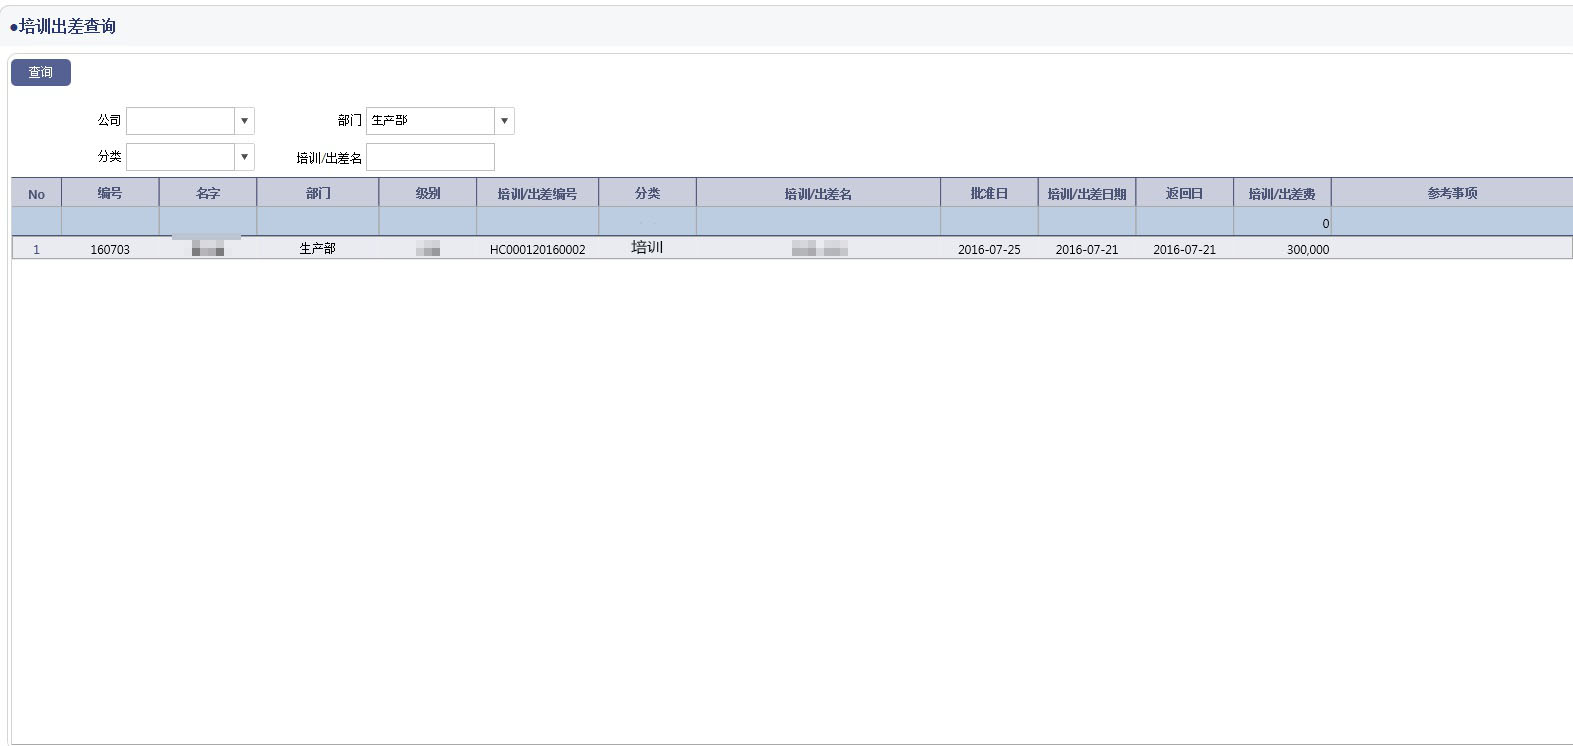Click the 培训/出差费 column header

coord(1282,193)
